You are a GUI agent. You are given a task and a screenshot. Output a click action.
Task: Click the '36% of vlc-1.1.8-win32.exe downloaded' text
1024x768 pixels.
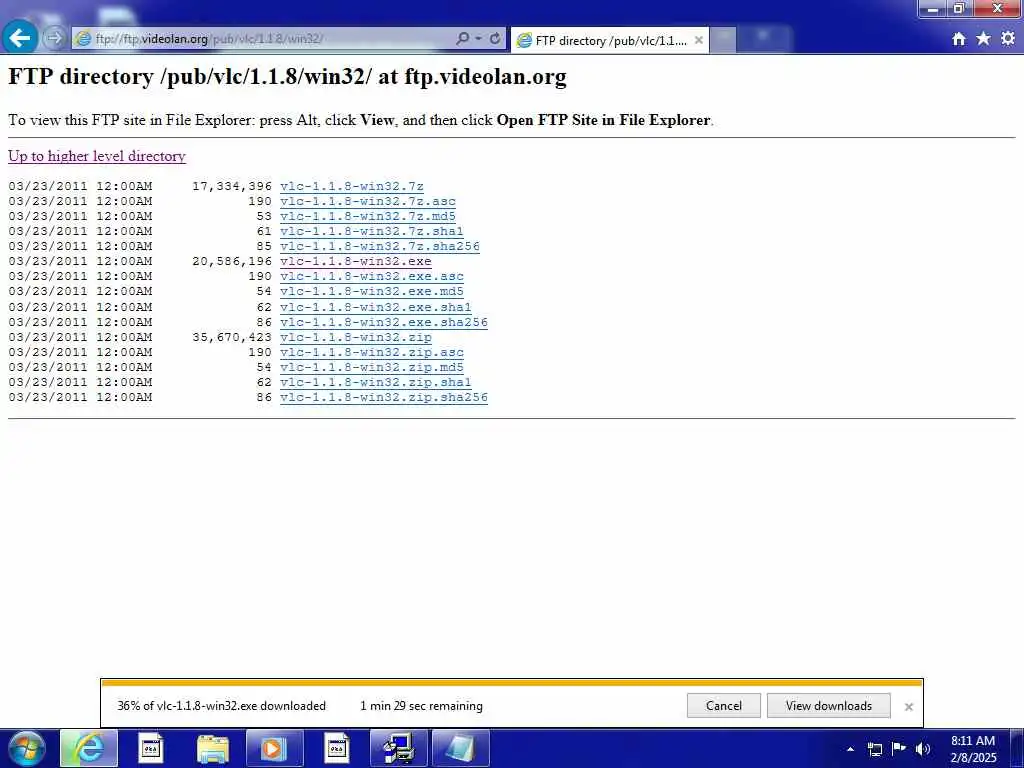(x=221, y=706)
